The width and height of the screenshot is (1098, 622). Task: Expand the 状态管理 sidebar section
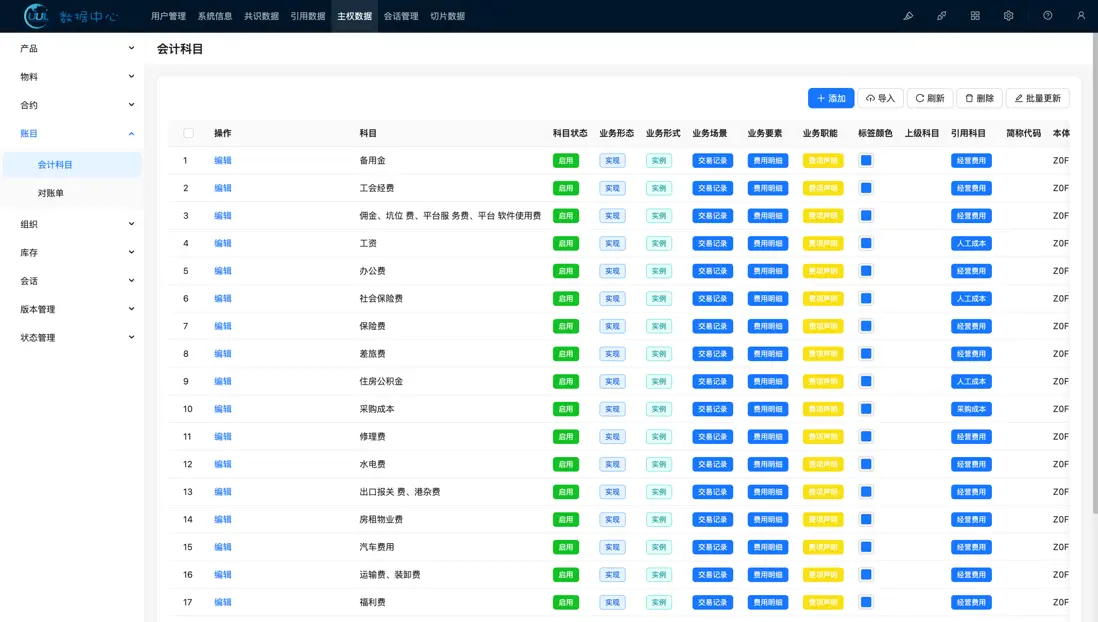pos(72,338)
